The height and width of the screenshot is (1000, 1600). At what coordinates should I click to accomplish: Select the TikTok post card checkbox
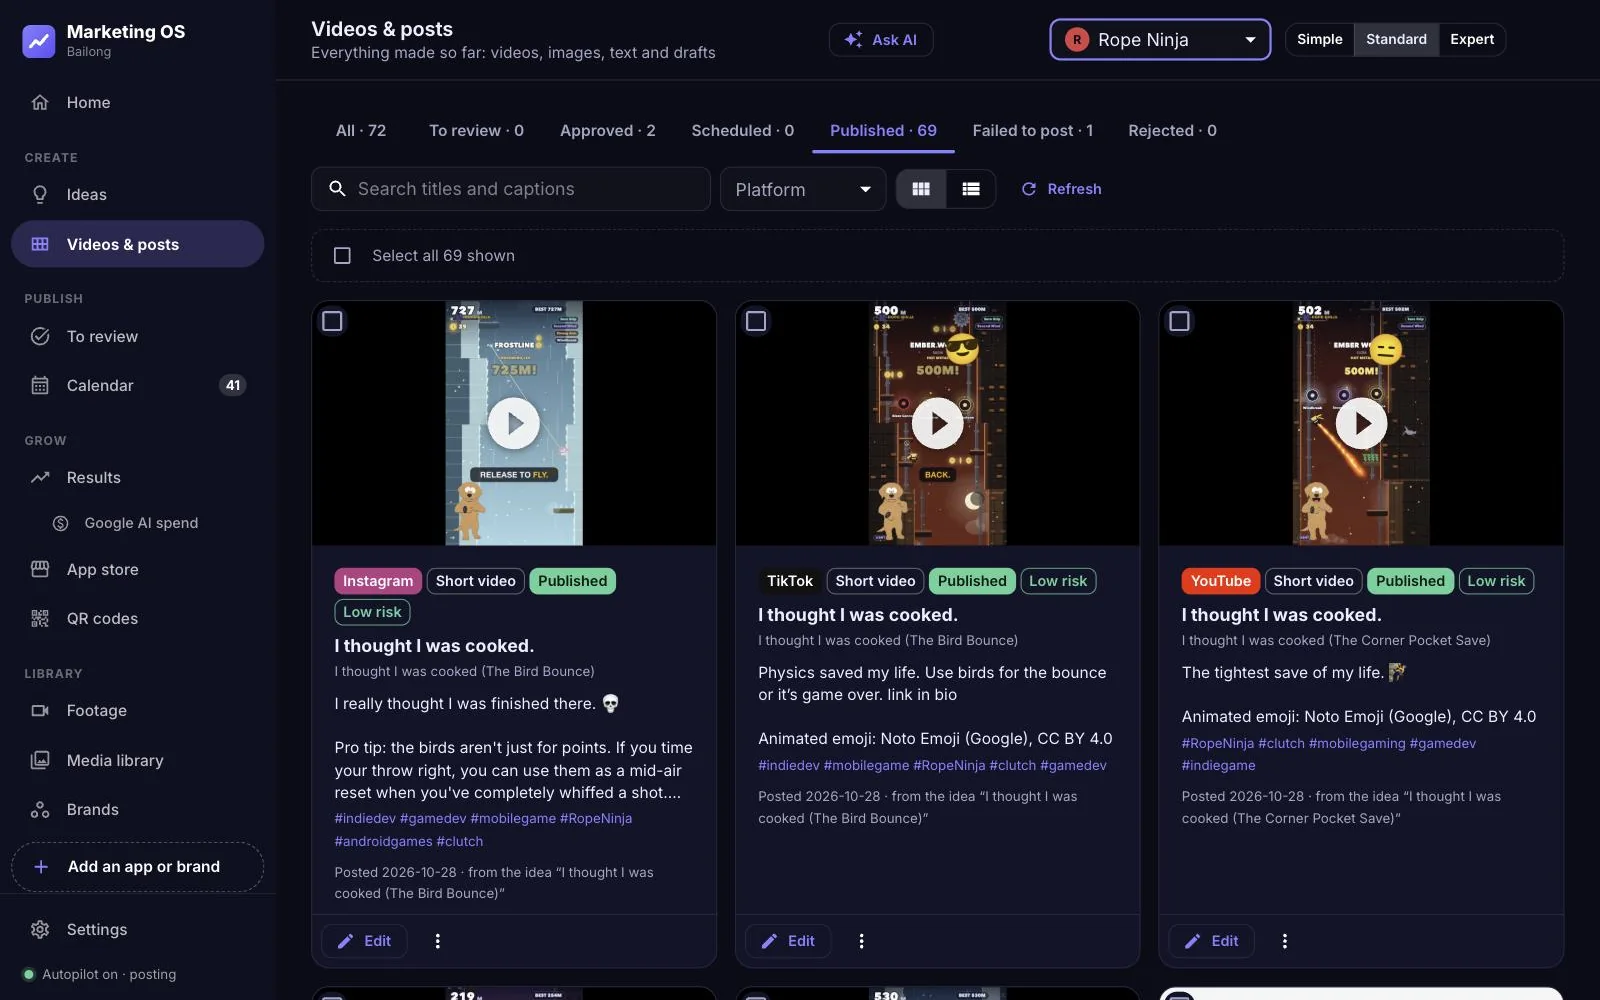pos(756,321)
